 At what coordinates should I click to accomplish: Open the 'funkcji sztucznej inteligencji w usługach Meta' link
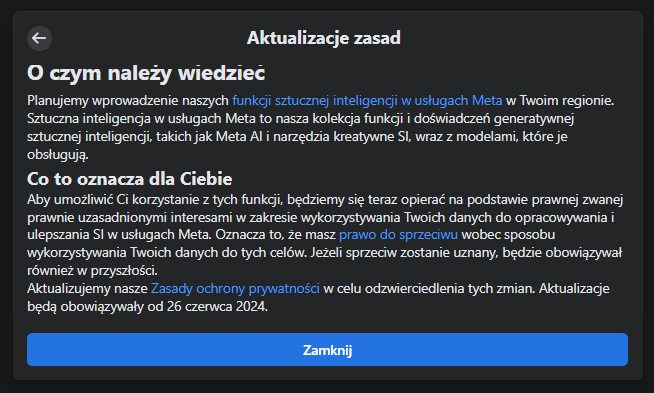pyautogui.click(x=367, y=101)
